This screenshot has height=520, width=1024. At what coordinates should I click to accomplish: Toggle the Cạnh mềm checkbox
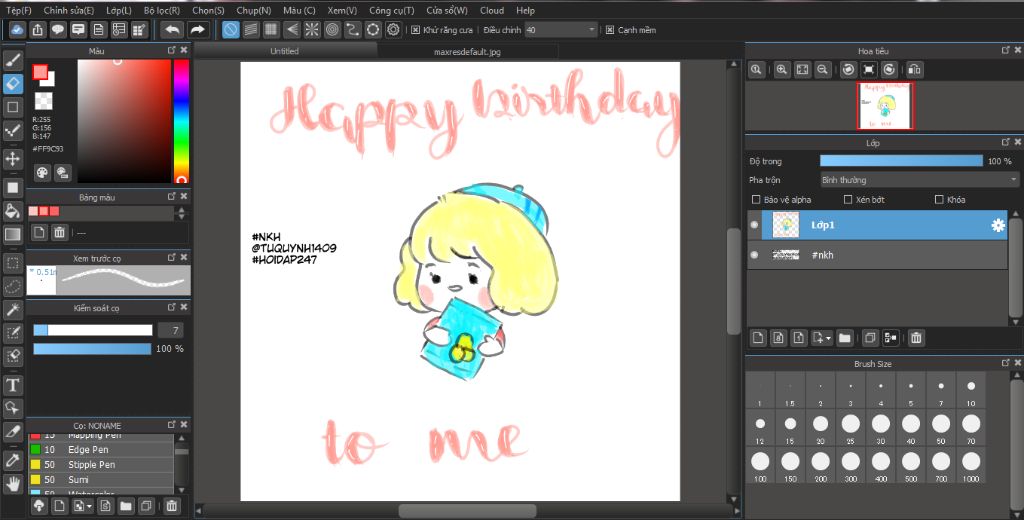[x=610, y=30]
